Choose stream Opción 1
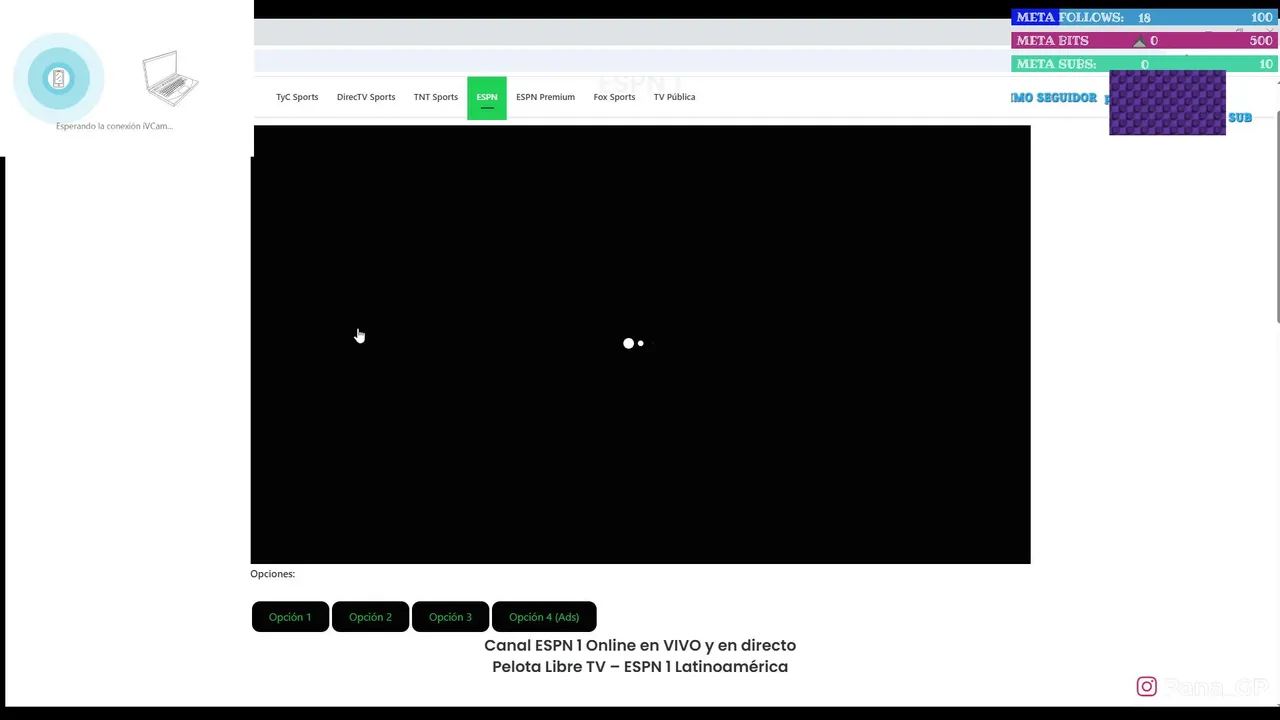 pos(290,617)
